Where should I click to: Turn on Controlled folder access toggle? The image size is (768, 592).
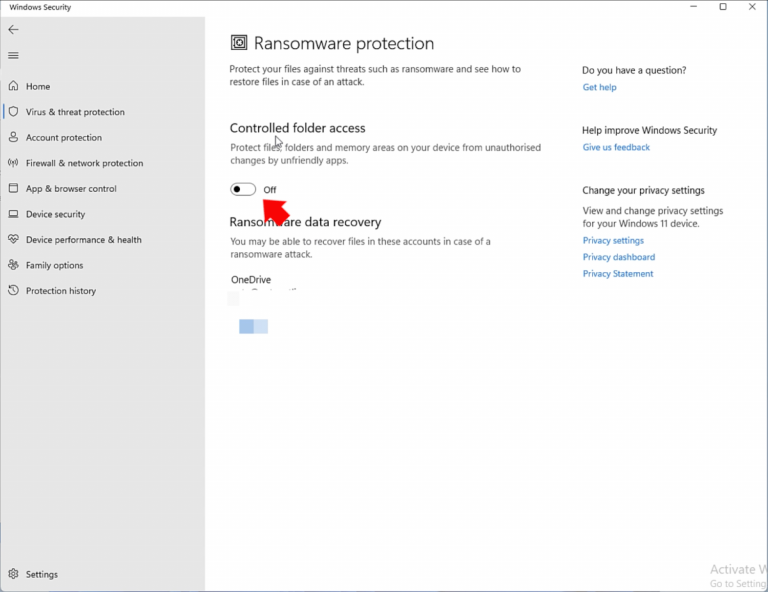[243, 189]
